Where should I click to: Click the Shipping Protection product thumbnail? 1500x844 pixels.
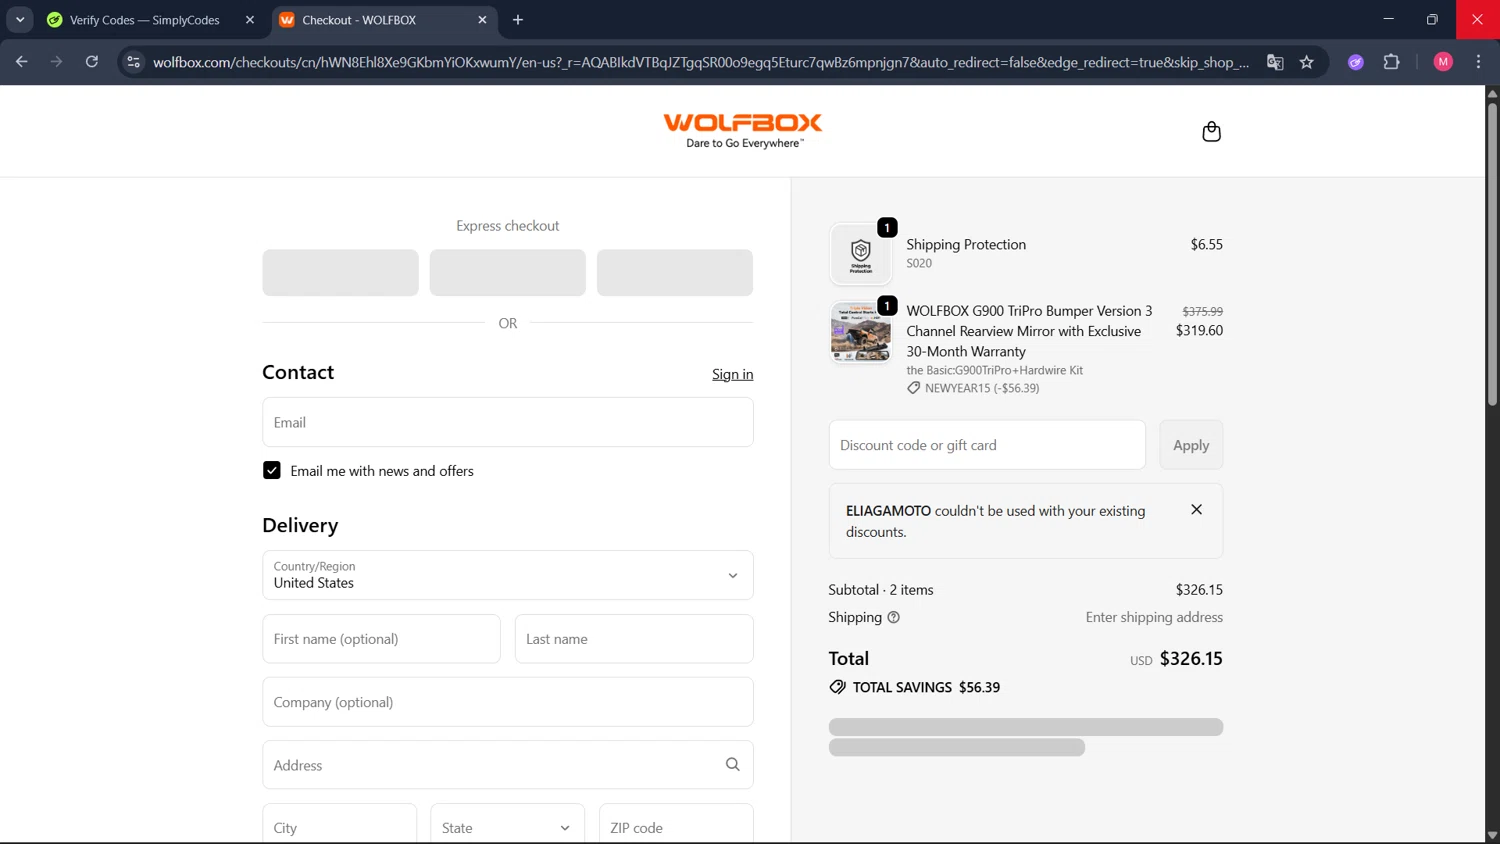pos(861,254)
